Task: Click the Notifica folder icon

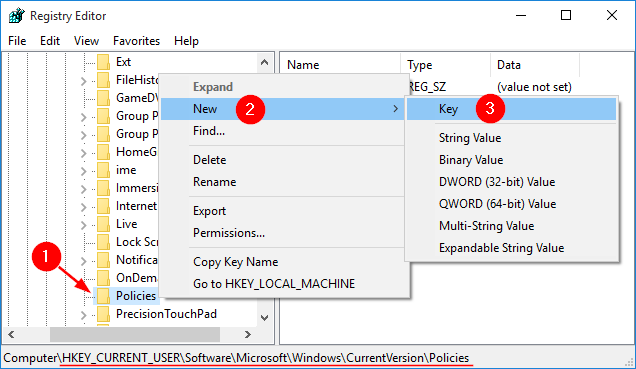Action: pos(103,260)
